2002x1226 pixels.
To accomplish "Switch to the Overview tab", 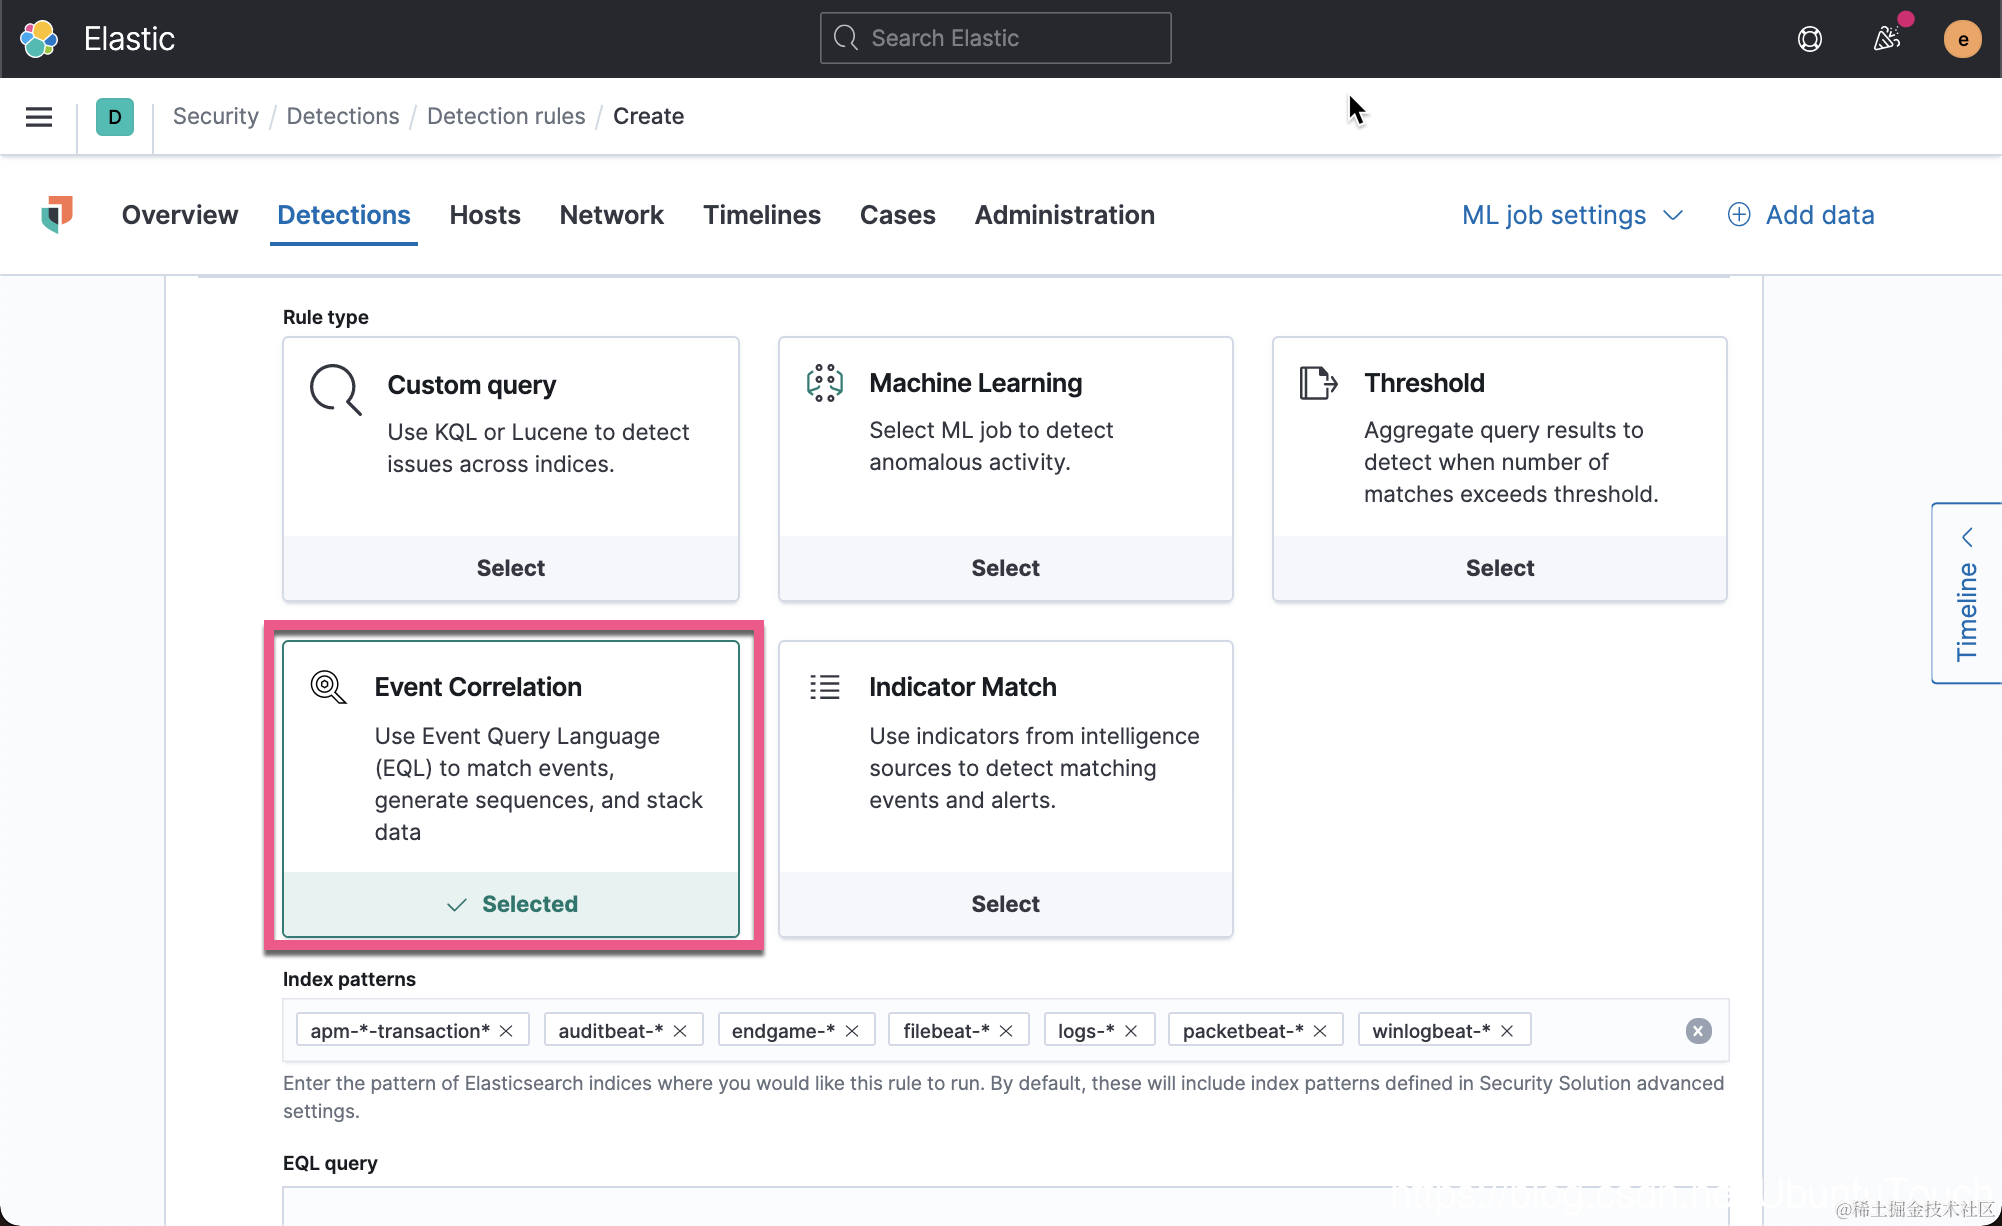I will click(x=180, y=215).
